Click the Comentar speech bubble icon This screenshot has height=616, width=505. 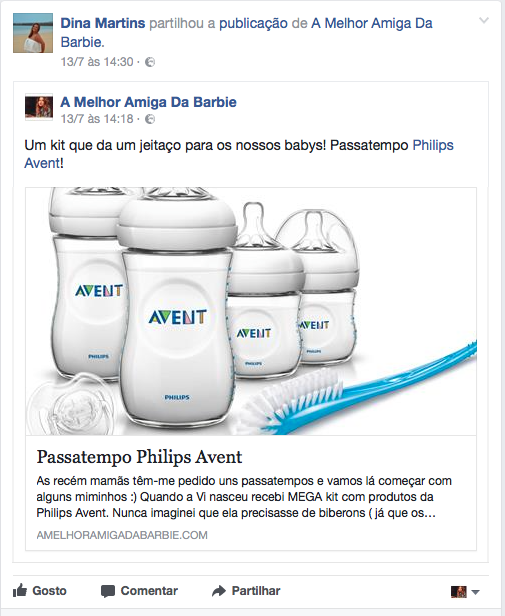pos(108,591)
